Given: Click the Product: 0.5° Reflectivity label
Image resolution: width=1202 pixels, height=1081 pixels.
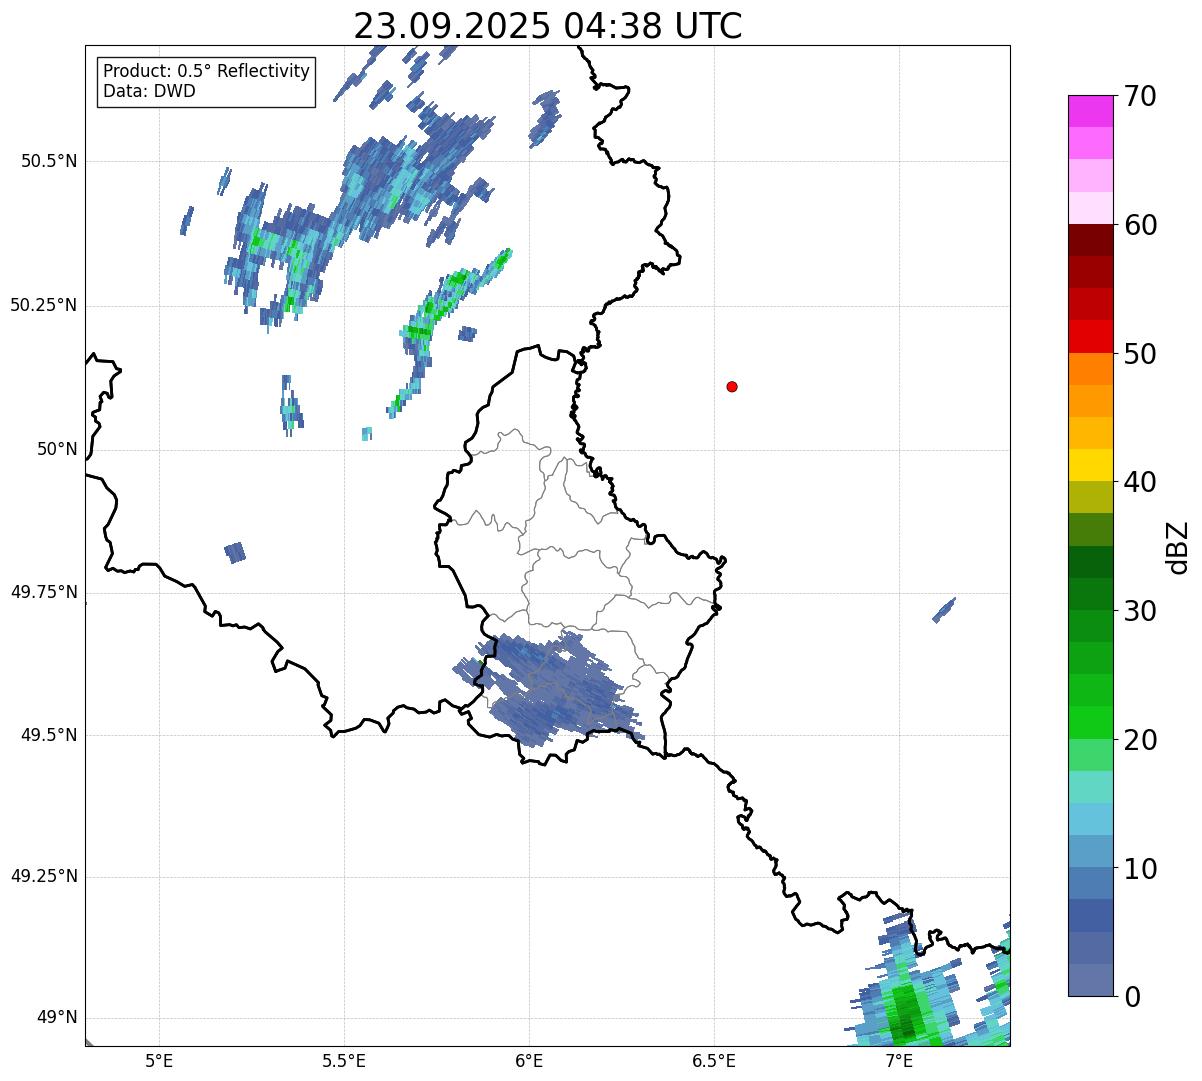Looking at the screenshot, I should point(206,72).
